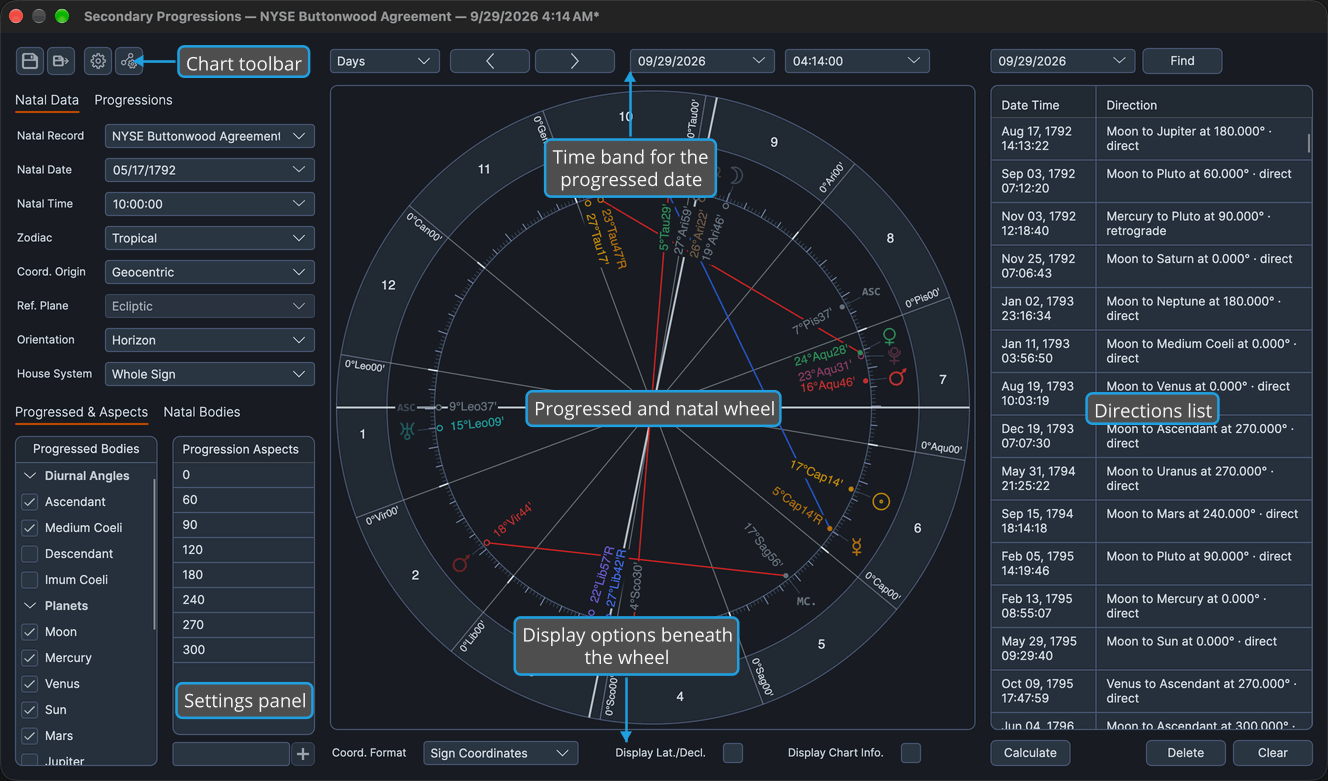Screen dimensions: 1328x781
Task: Step back with the left chevron button
Action: coord(490,61)
